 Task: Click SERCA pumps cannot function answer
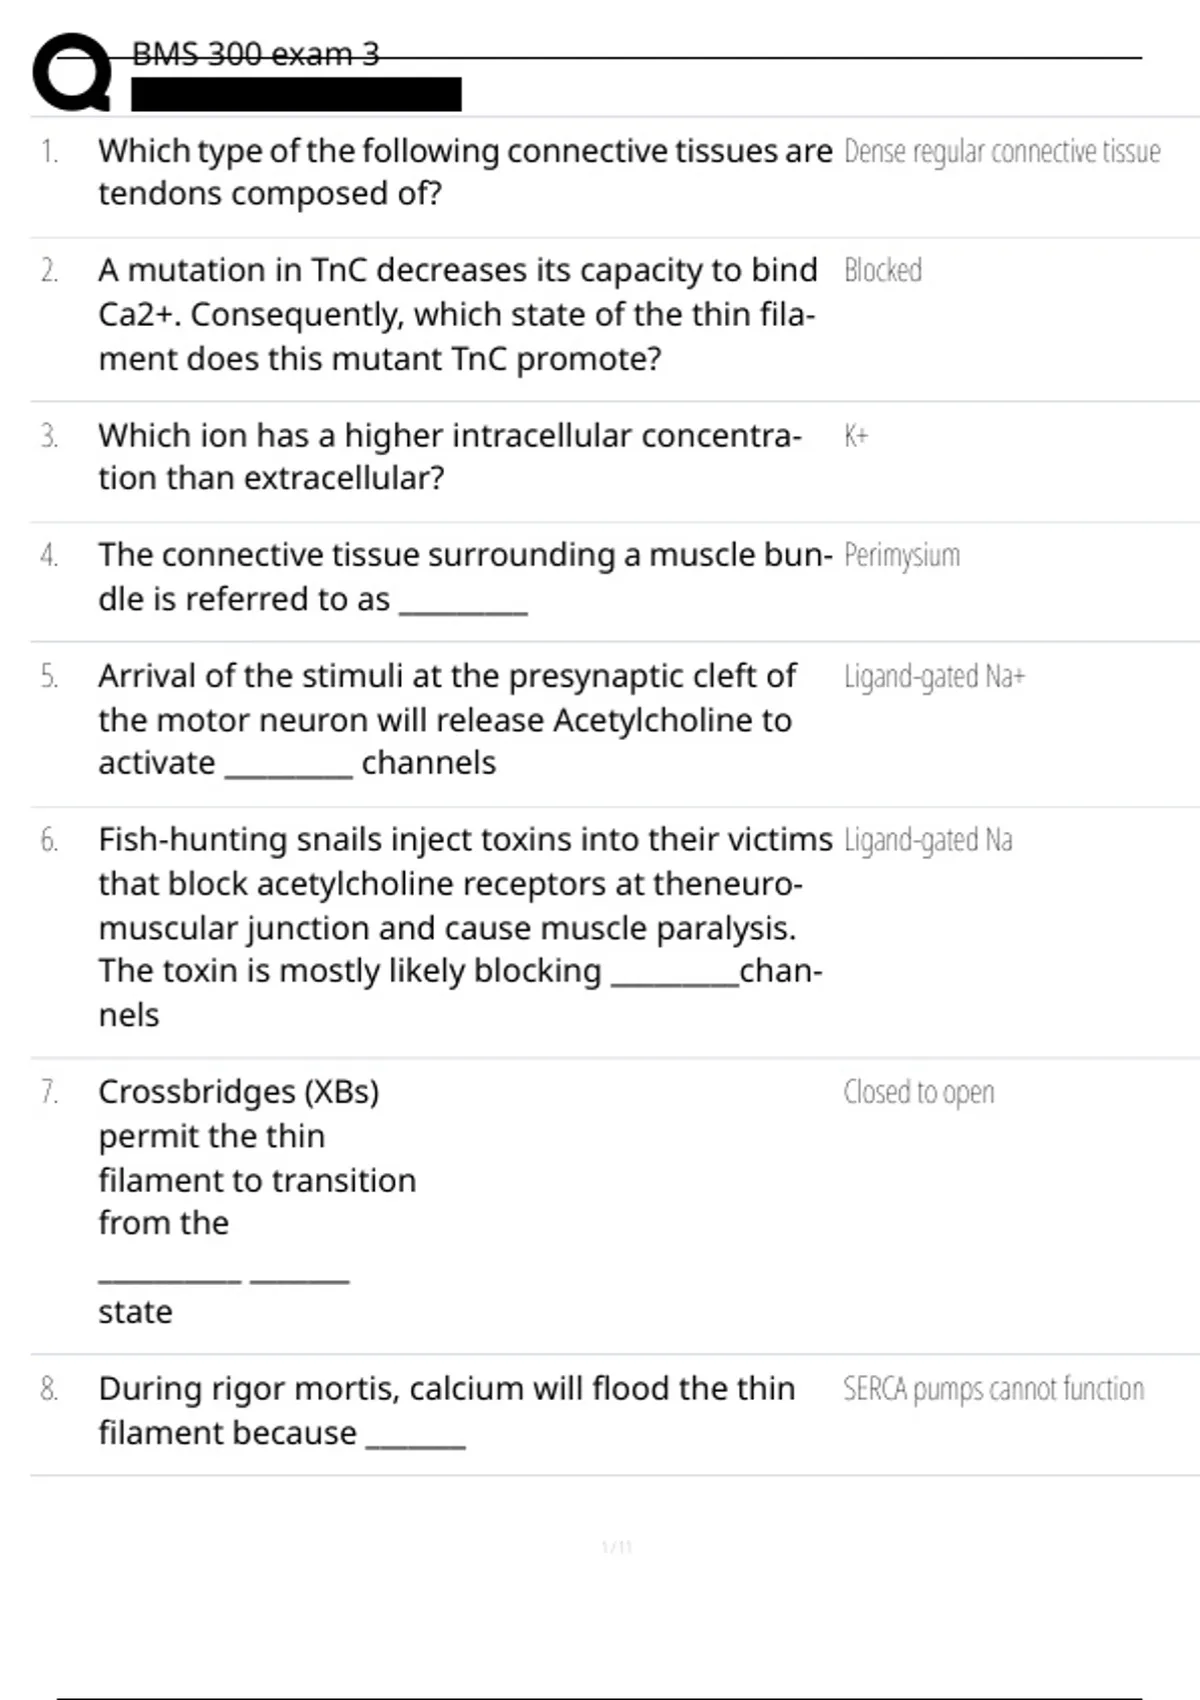(x=994, y=1389)
